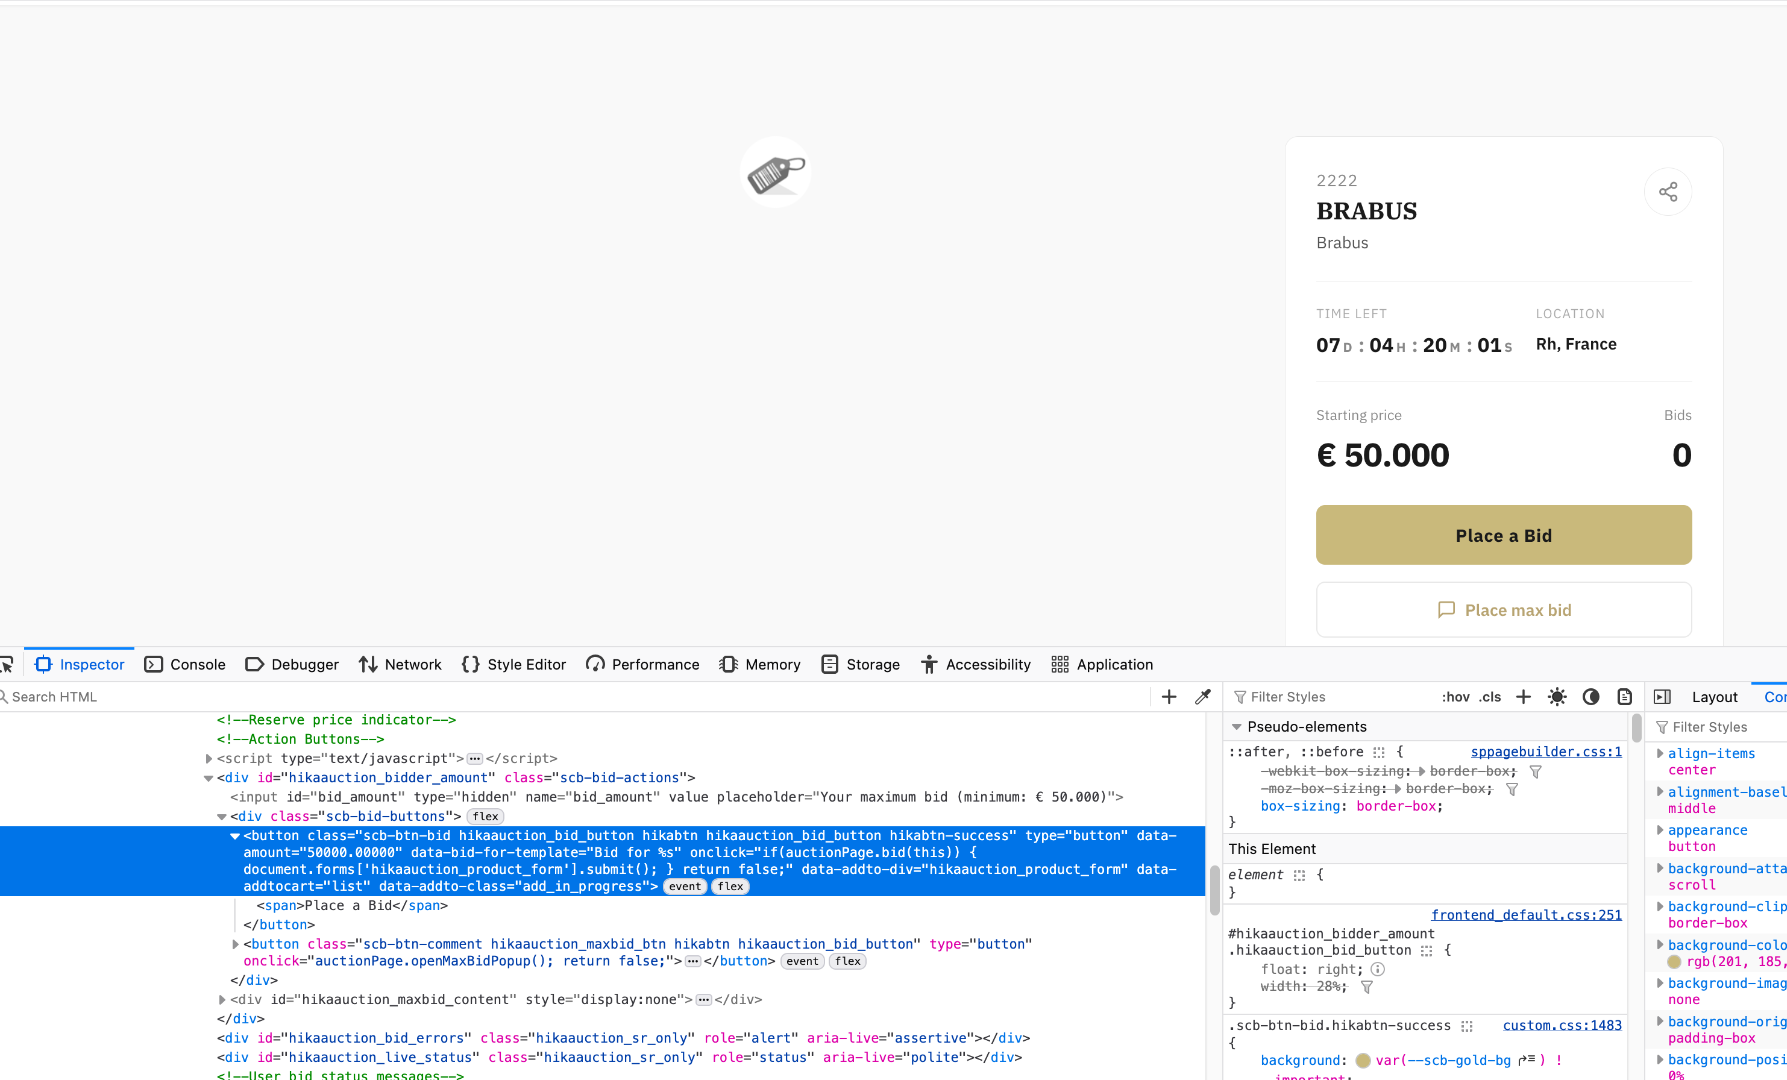Viewport: 1787px width, 1080px height.
Task: Toggle the sidebar pane collapse icon
Action: [1662, 697]
